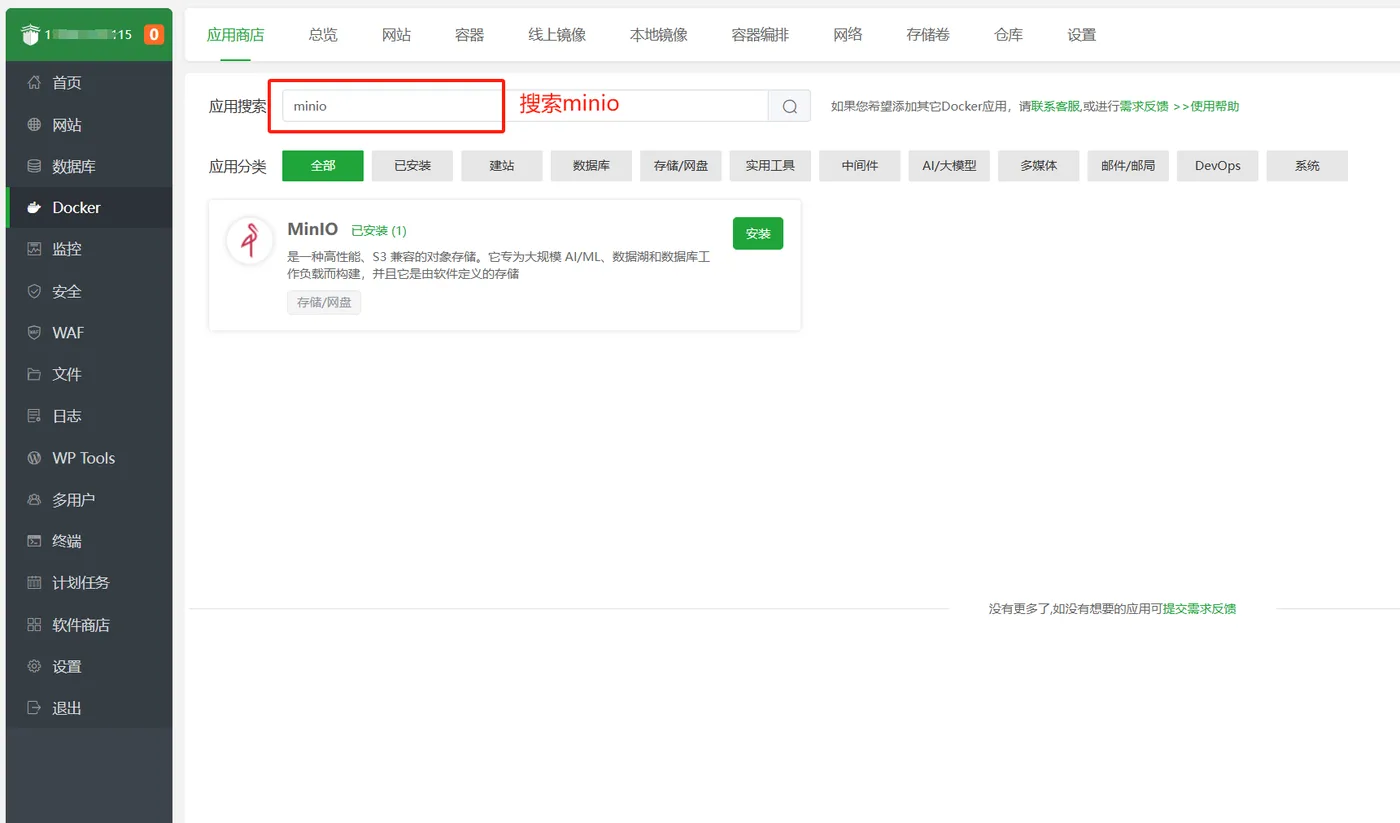Click the calendar icon beside 计划任务

[x=34, y=582]
